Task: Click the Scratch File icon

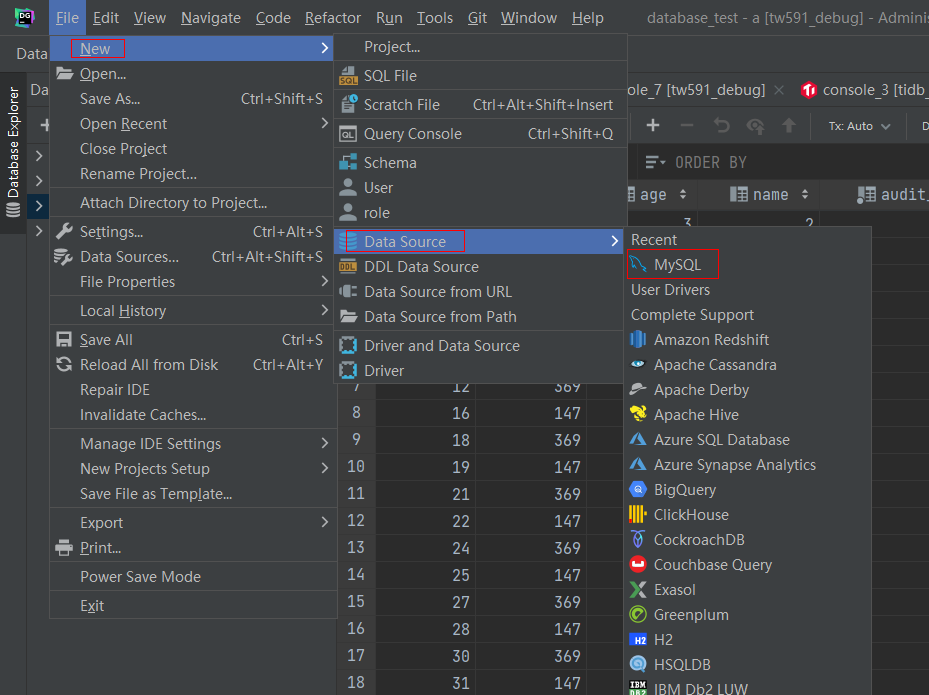Action: (348, 105)
